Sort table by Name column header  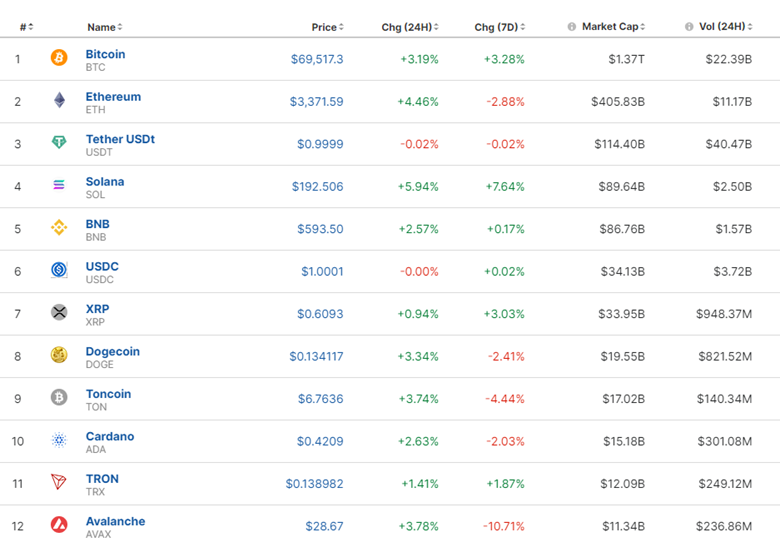pyautogui.click(x=104, y=27)
